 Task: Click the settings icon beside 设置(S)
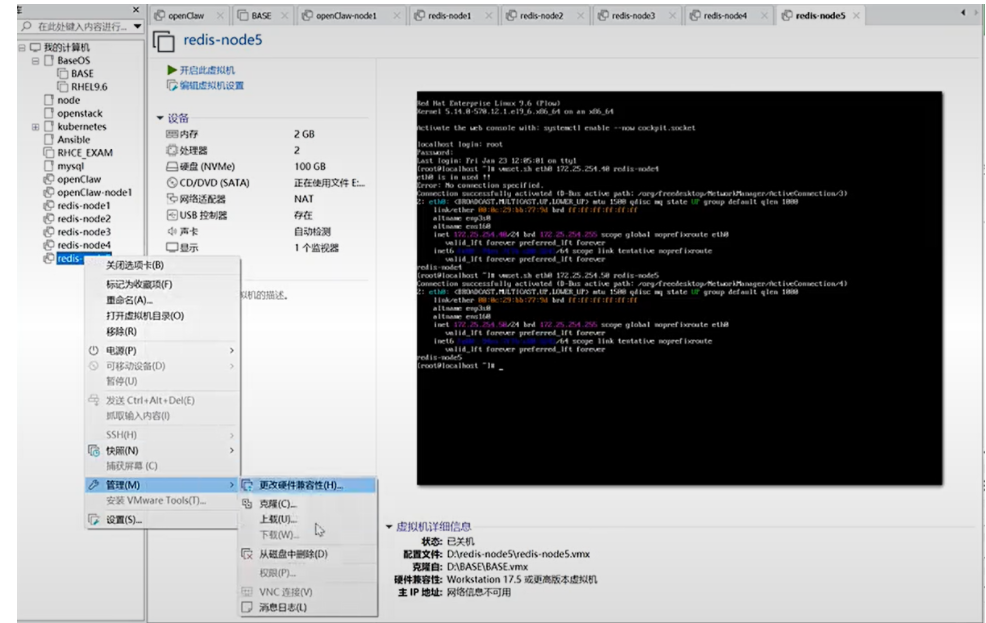pos(94,519)
